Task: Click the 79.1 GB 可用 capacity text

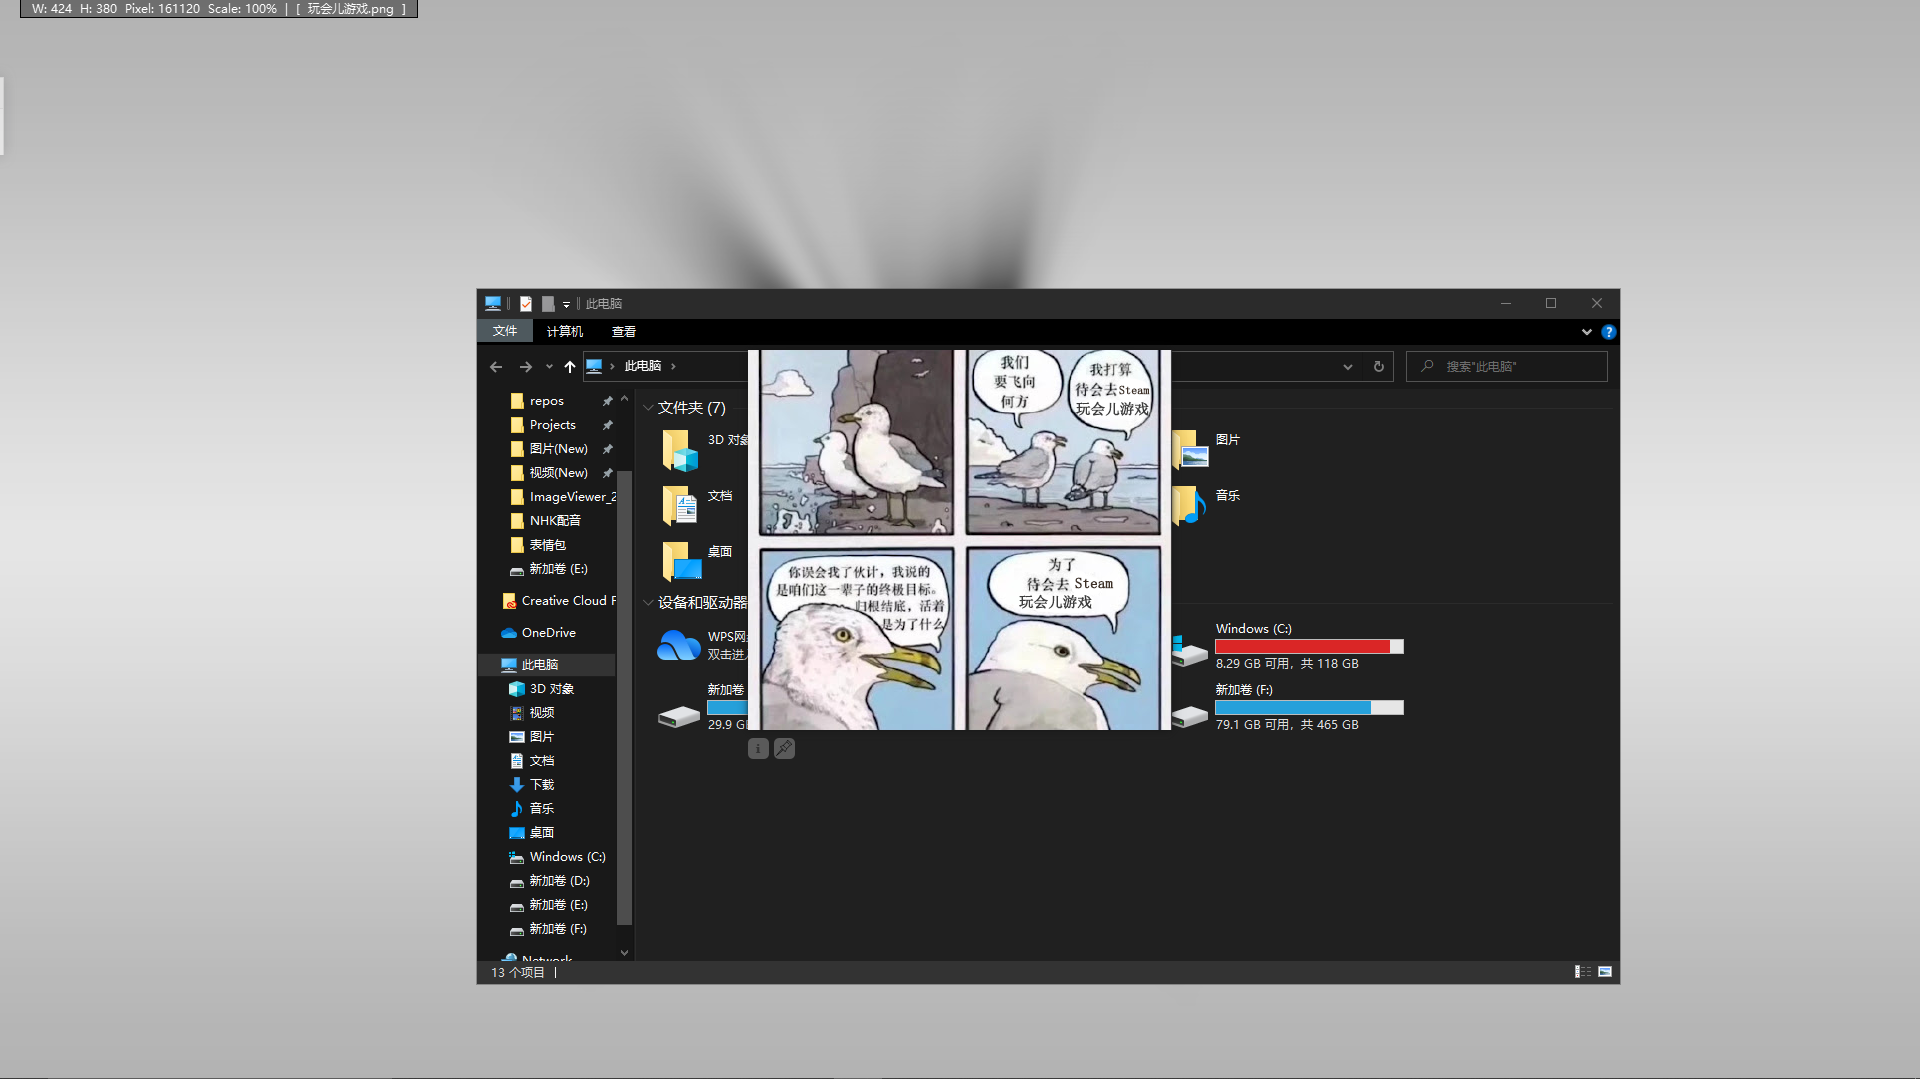Action: (1287, 725)
